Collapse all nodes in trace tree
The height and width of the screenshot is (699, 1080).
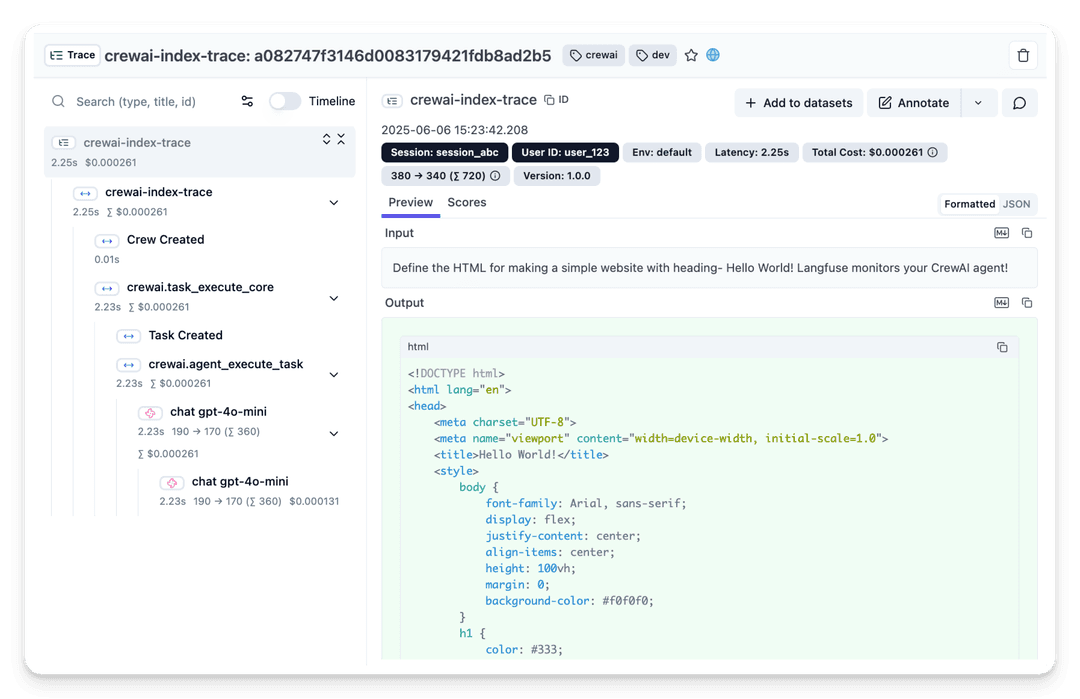(341, 139)
